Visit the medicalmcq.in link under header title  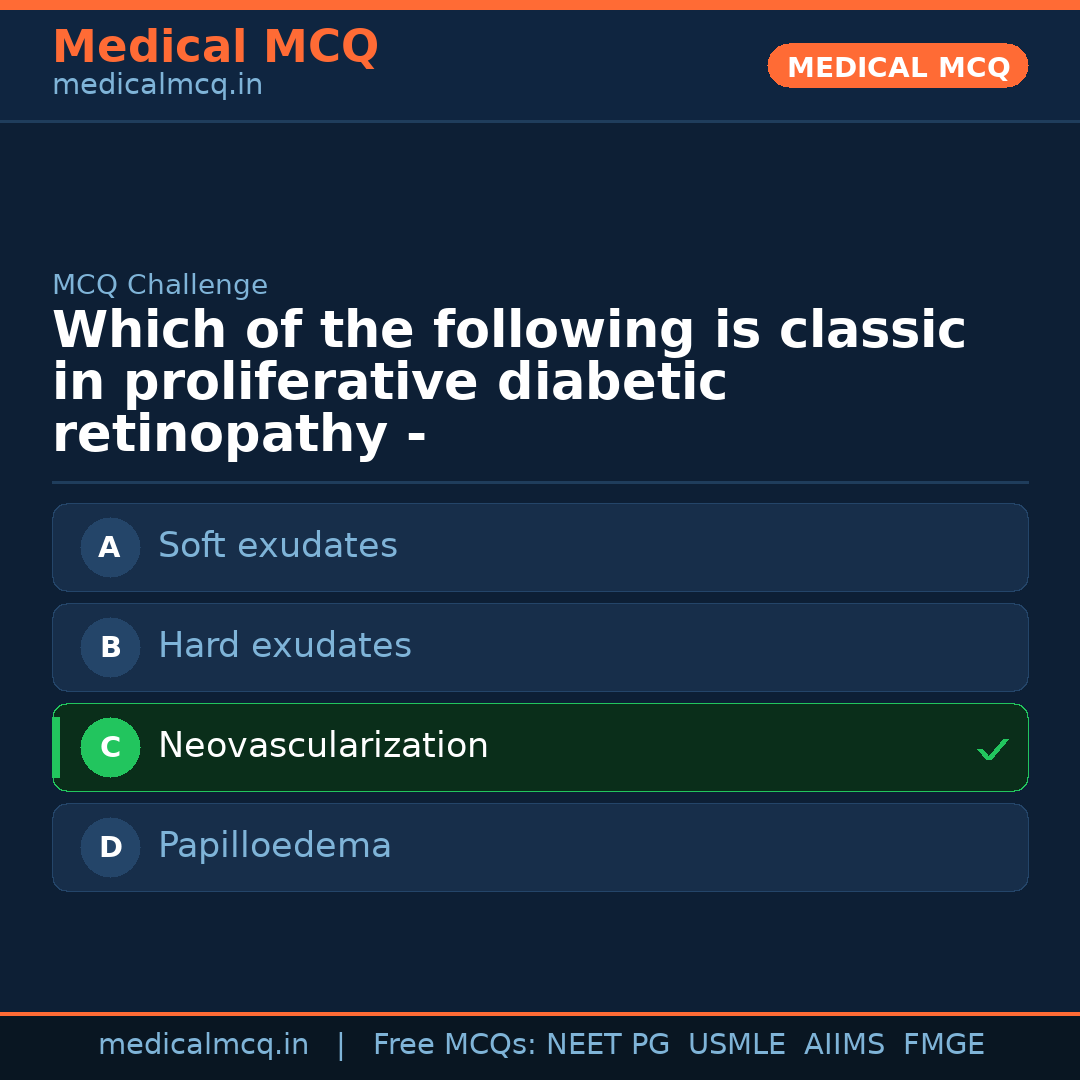pyautogui.click(x=157, y=85)
